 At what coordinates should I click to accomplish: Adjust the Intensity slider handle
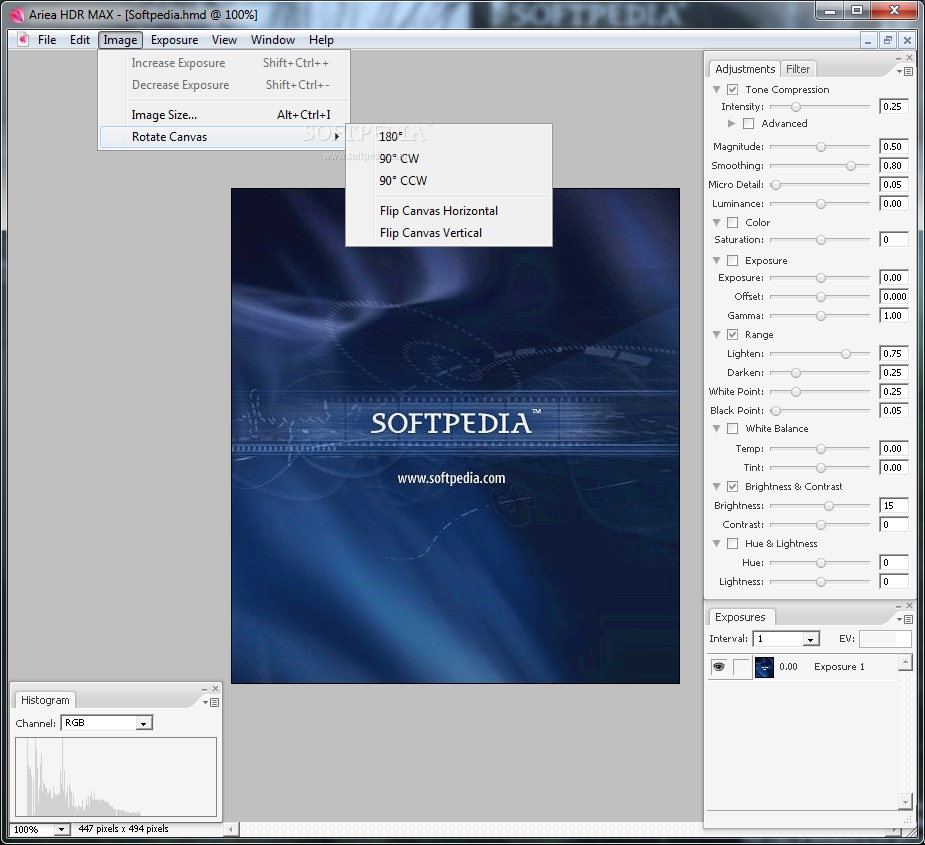pyautogui.click(x=796, y=107)
